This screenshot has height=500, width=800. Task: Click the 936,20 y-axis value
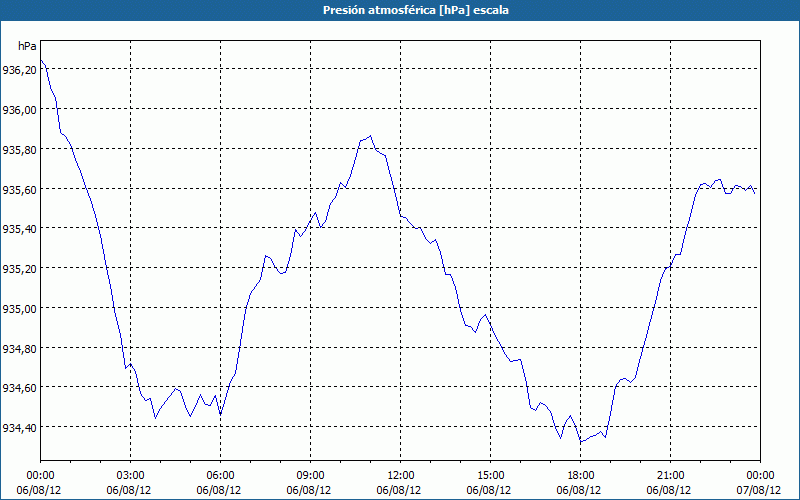19,70
